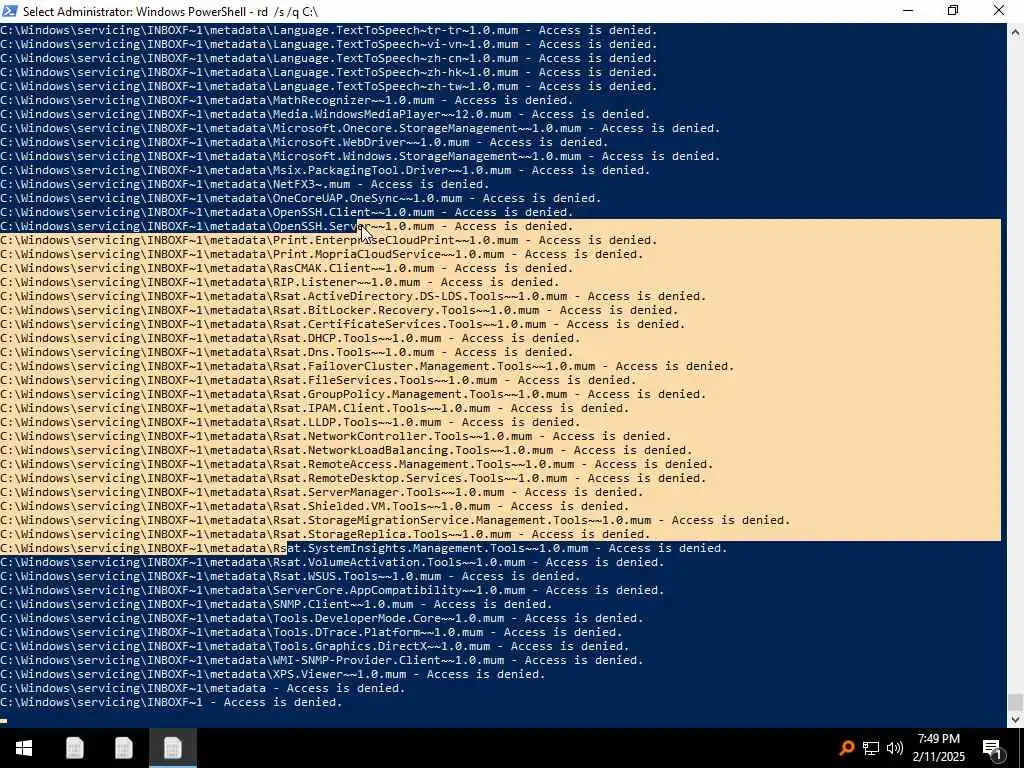Click the Rsat.BitLocker.Recovery.Tools line

[339, 310]
